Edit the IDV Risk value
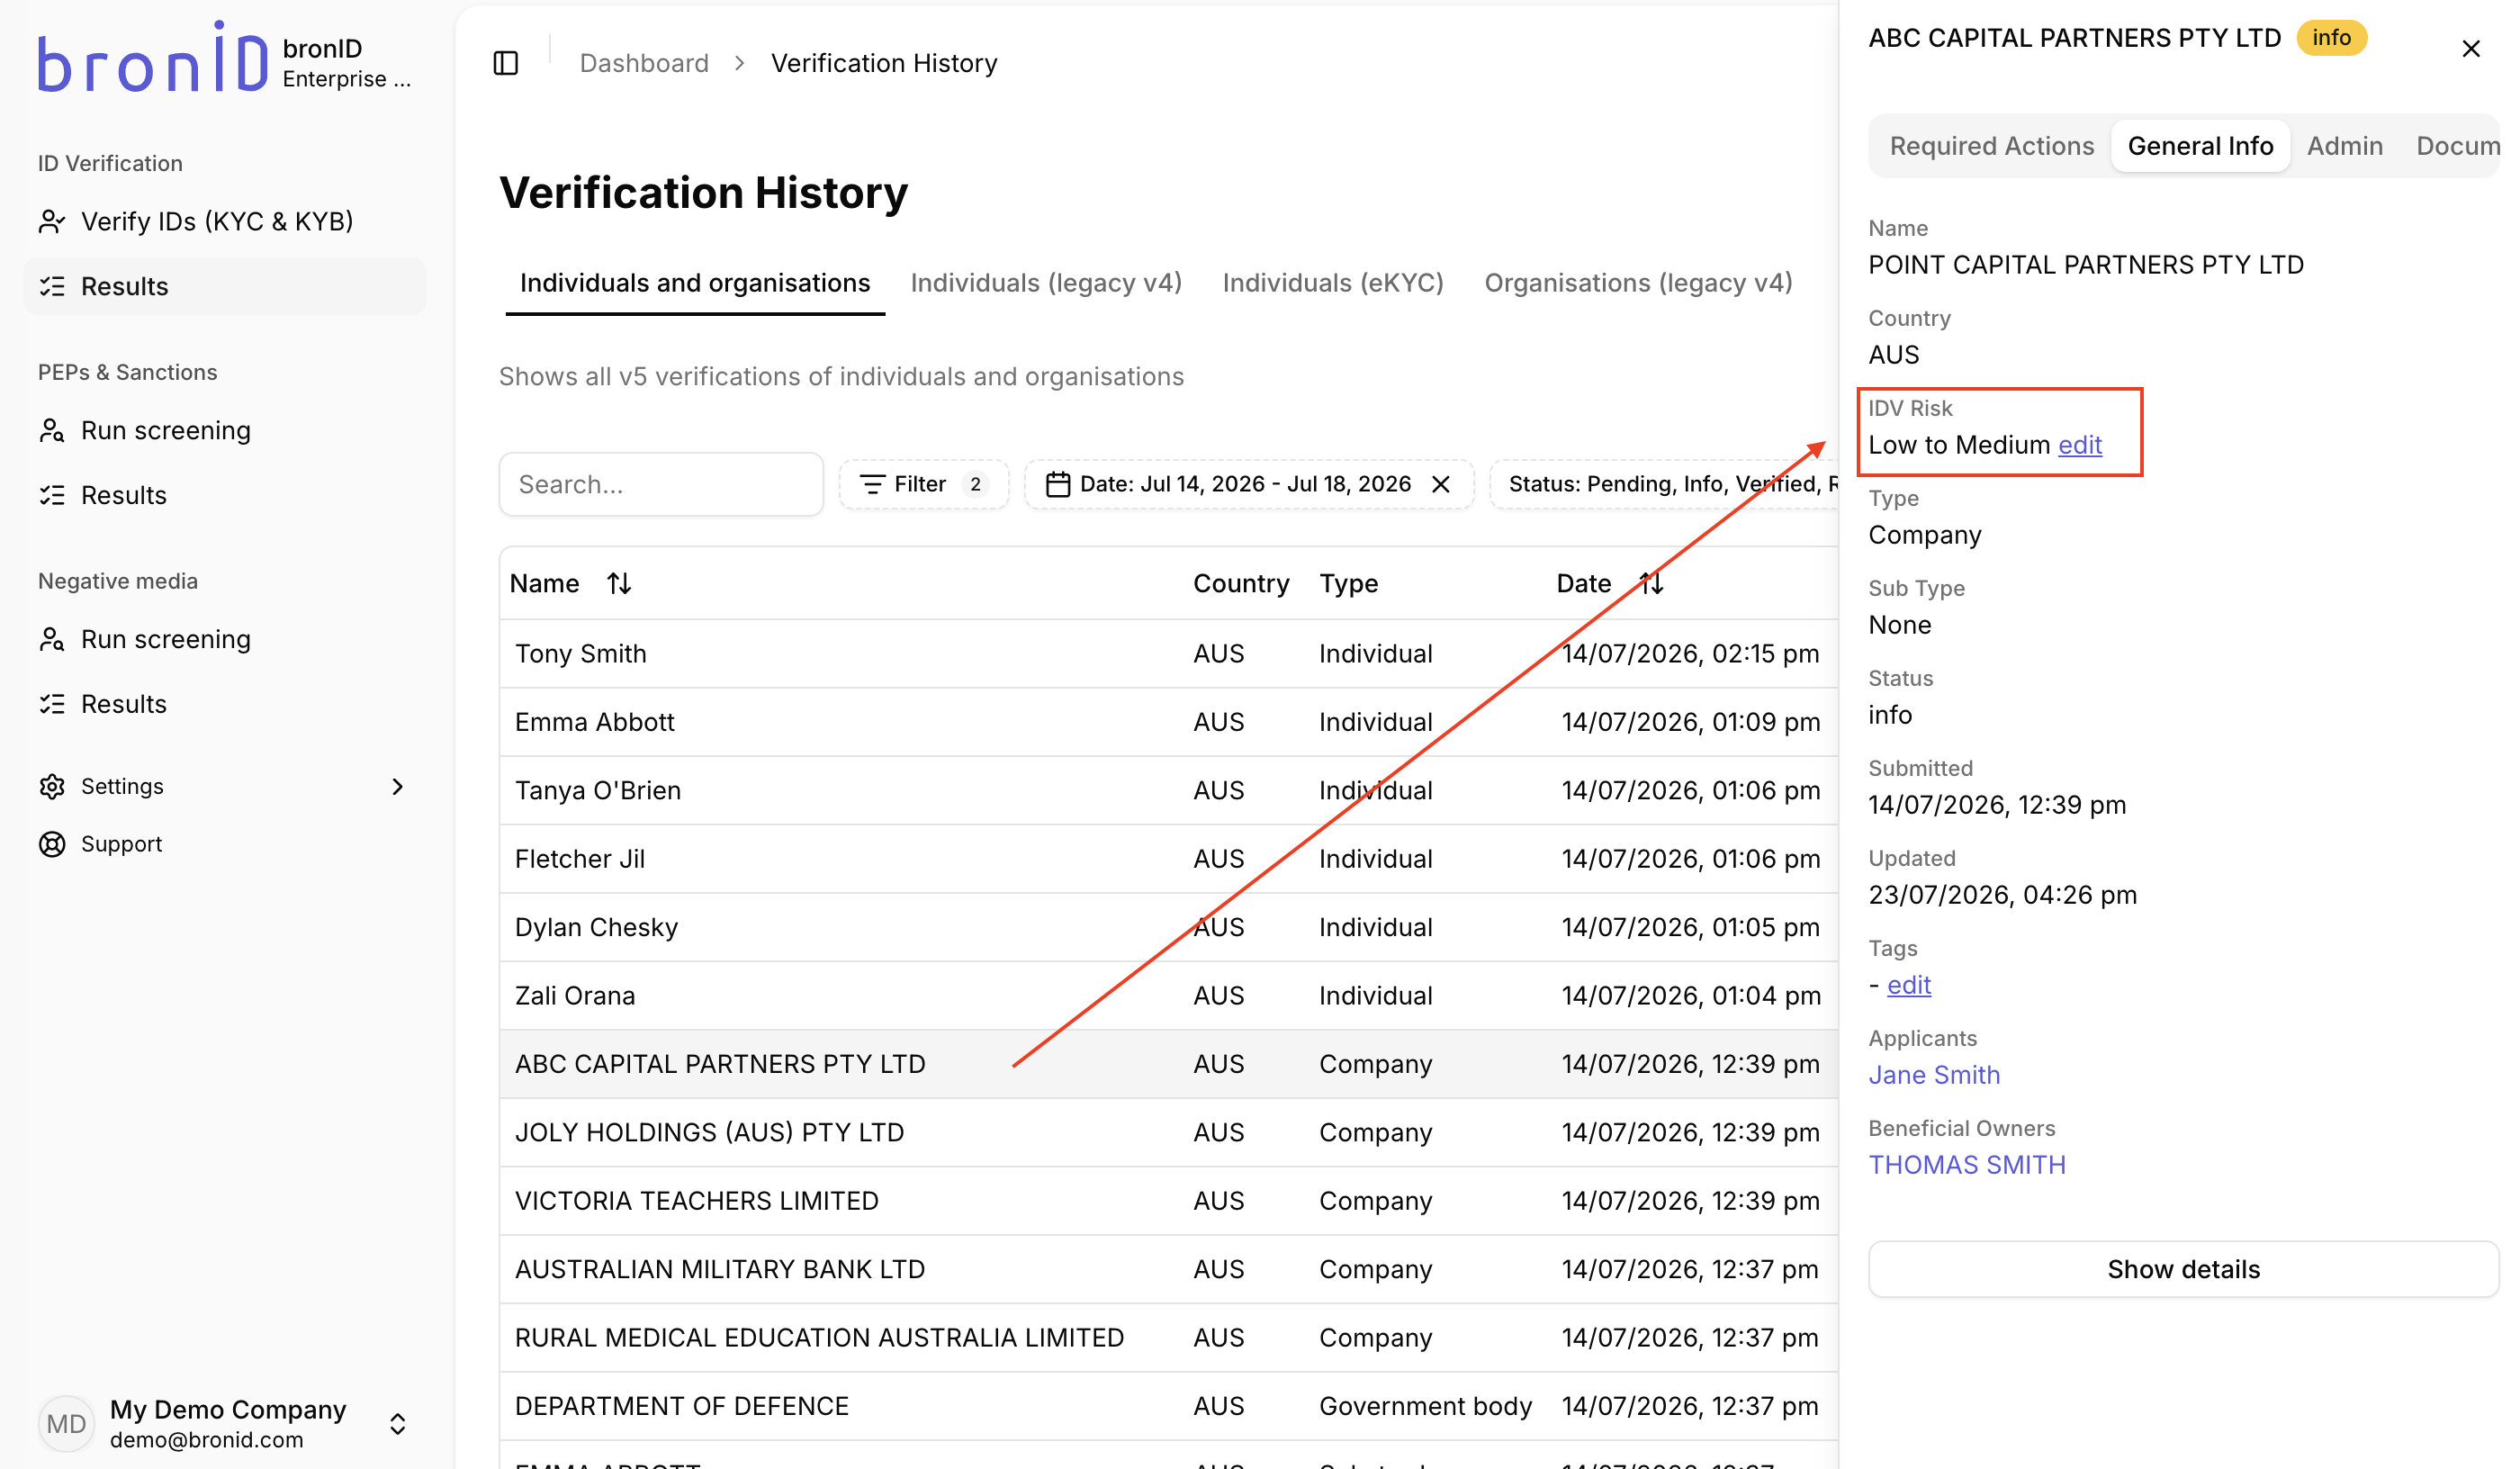This screenshot has height=1469, width=2520. 2079,445
